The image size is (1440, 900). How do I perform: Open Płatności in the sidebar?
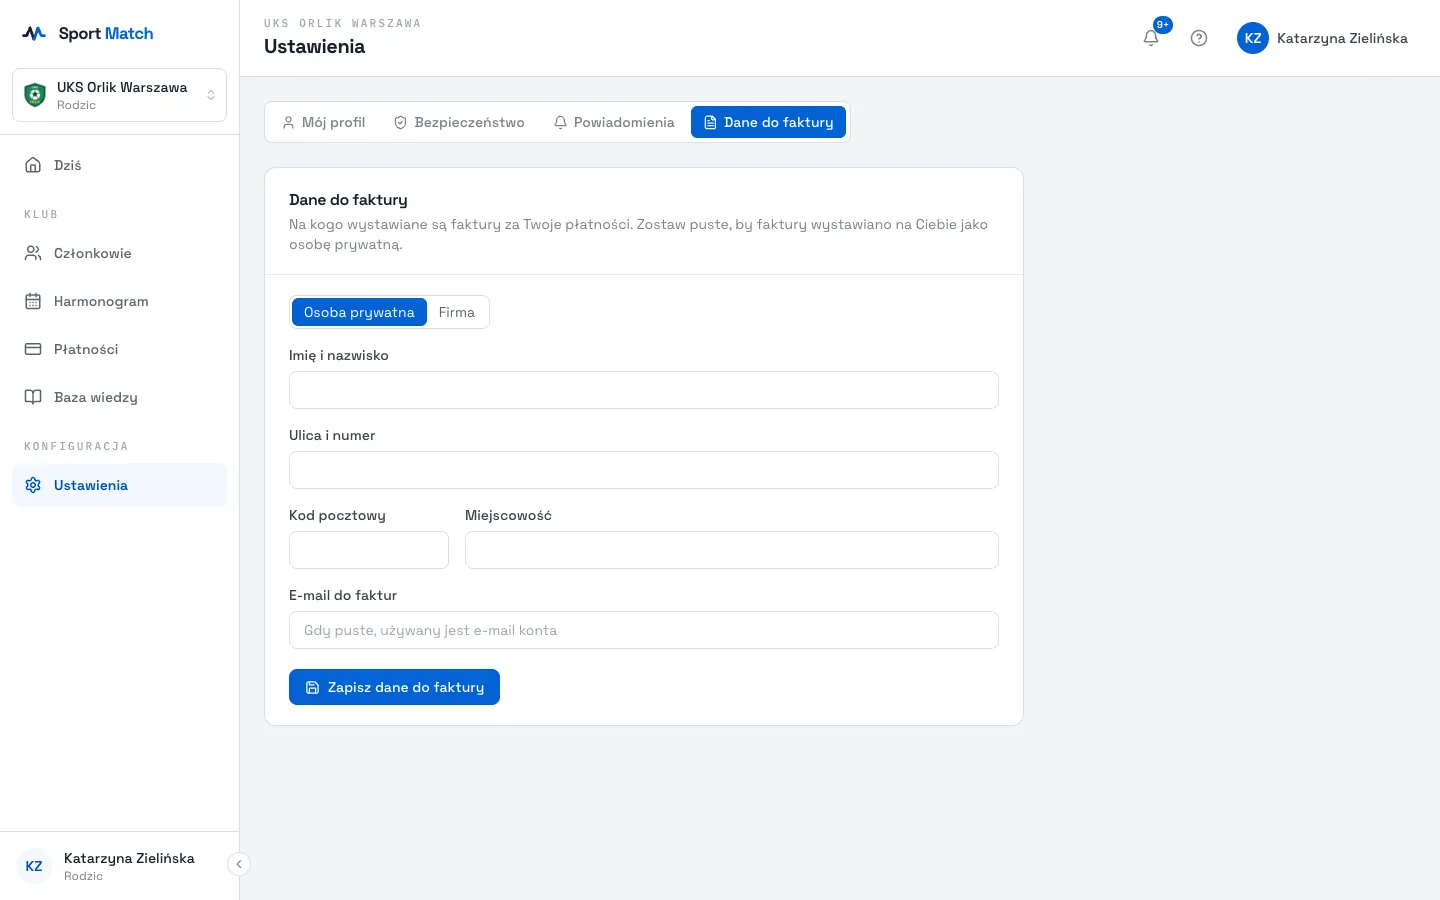pyautogui.click(x=120, y=349)
